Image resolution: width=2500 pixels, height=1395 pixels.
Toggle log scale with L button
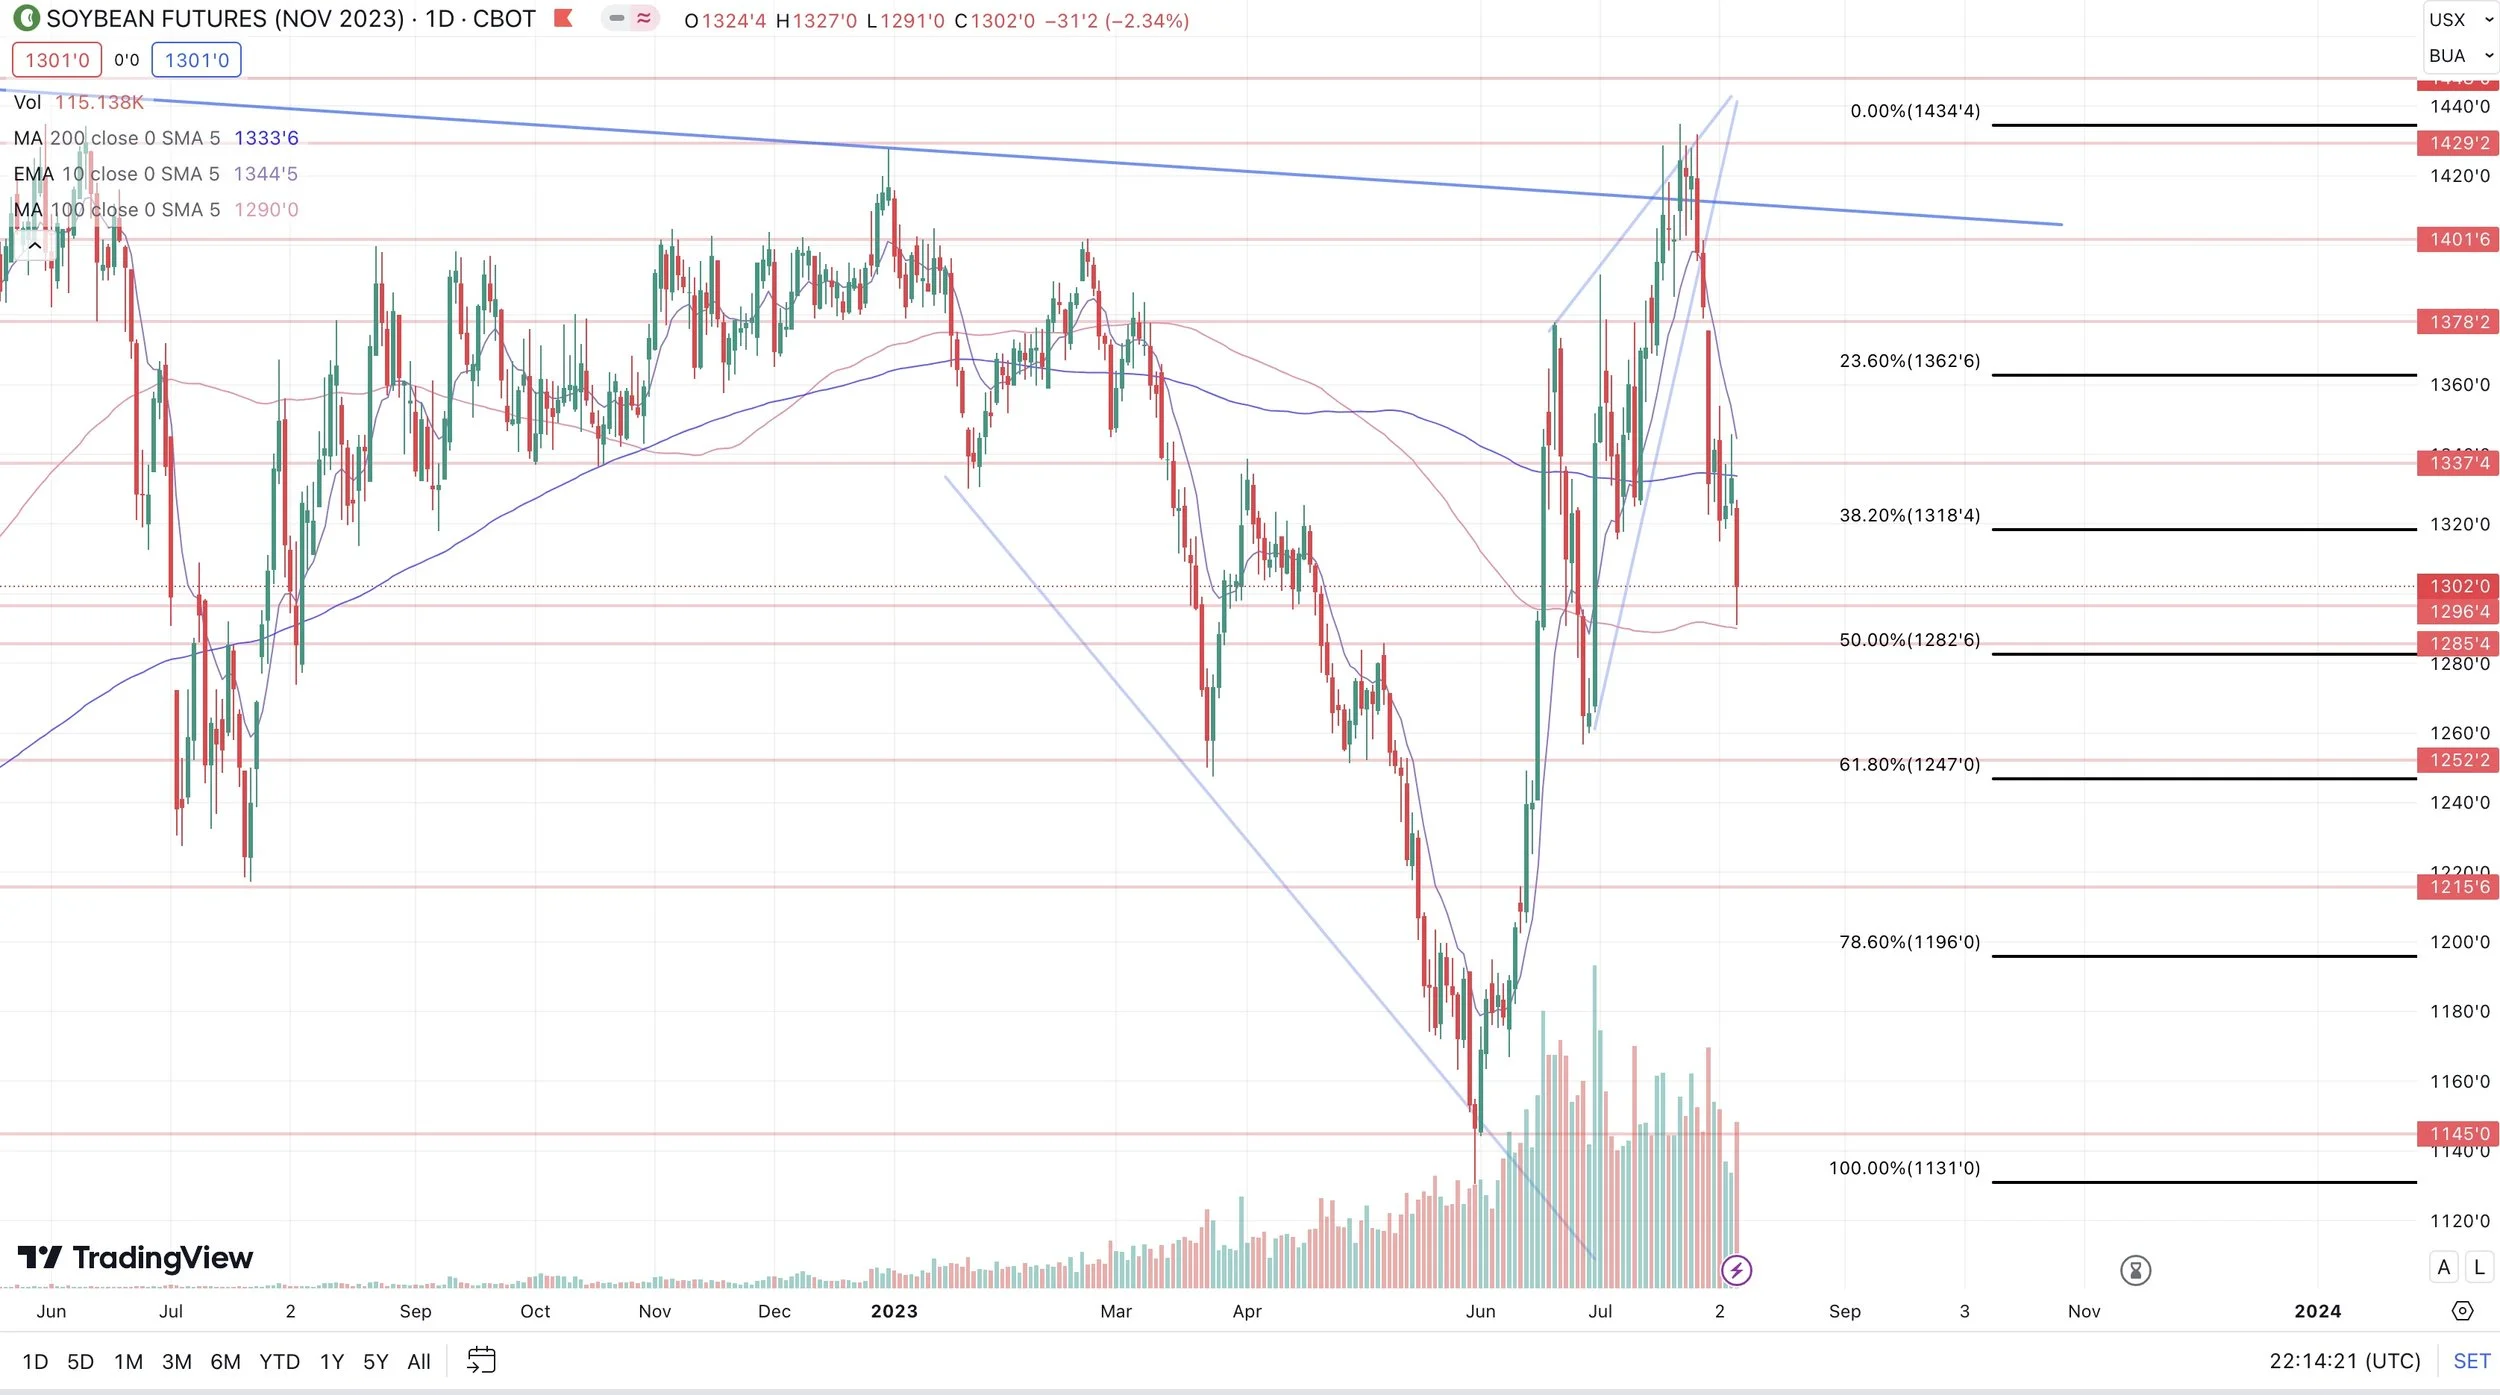(2479, 1267)
